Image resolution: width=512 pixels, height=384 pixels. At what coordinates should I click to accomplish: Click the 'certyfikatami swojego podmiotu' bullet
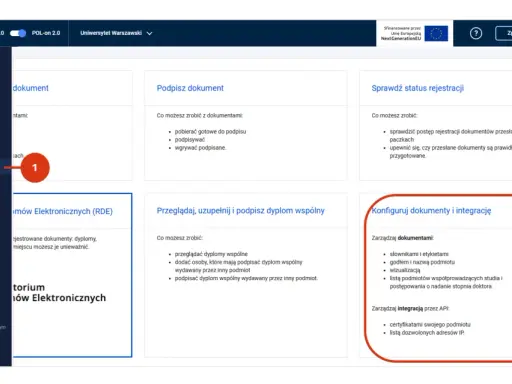(x=430, y=324)
